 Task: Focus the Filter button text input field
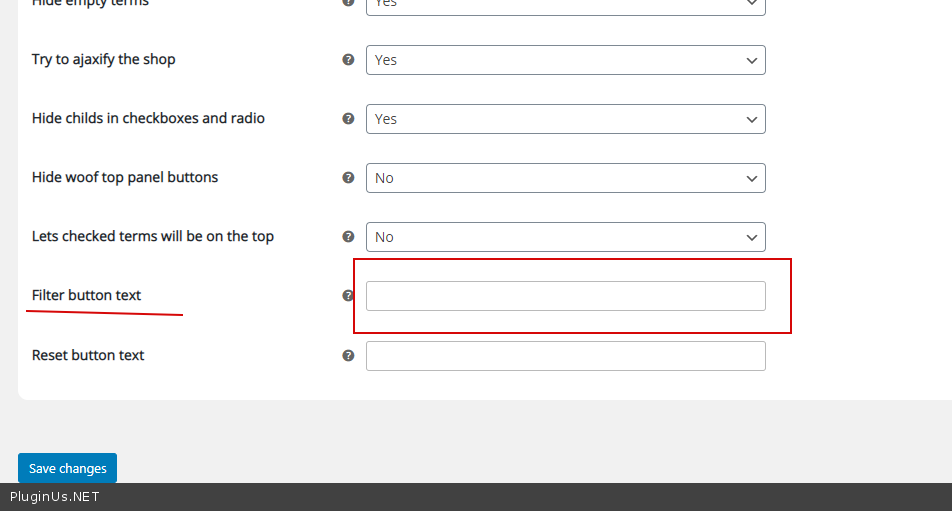click(565, 296)
